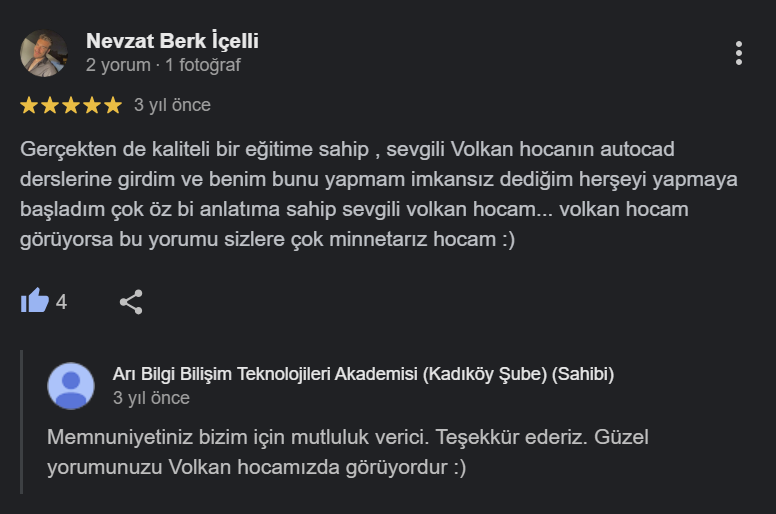
Task: Click the vertical quote bar beside owner reply
Action: 22,422
